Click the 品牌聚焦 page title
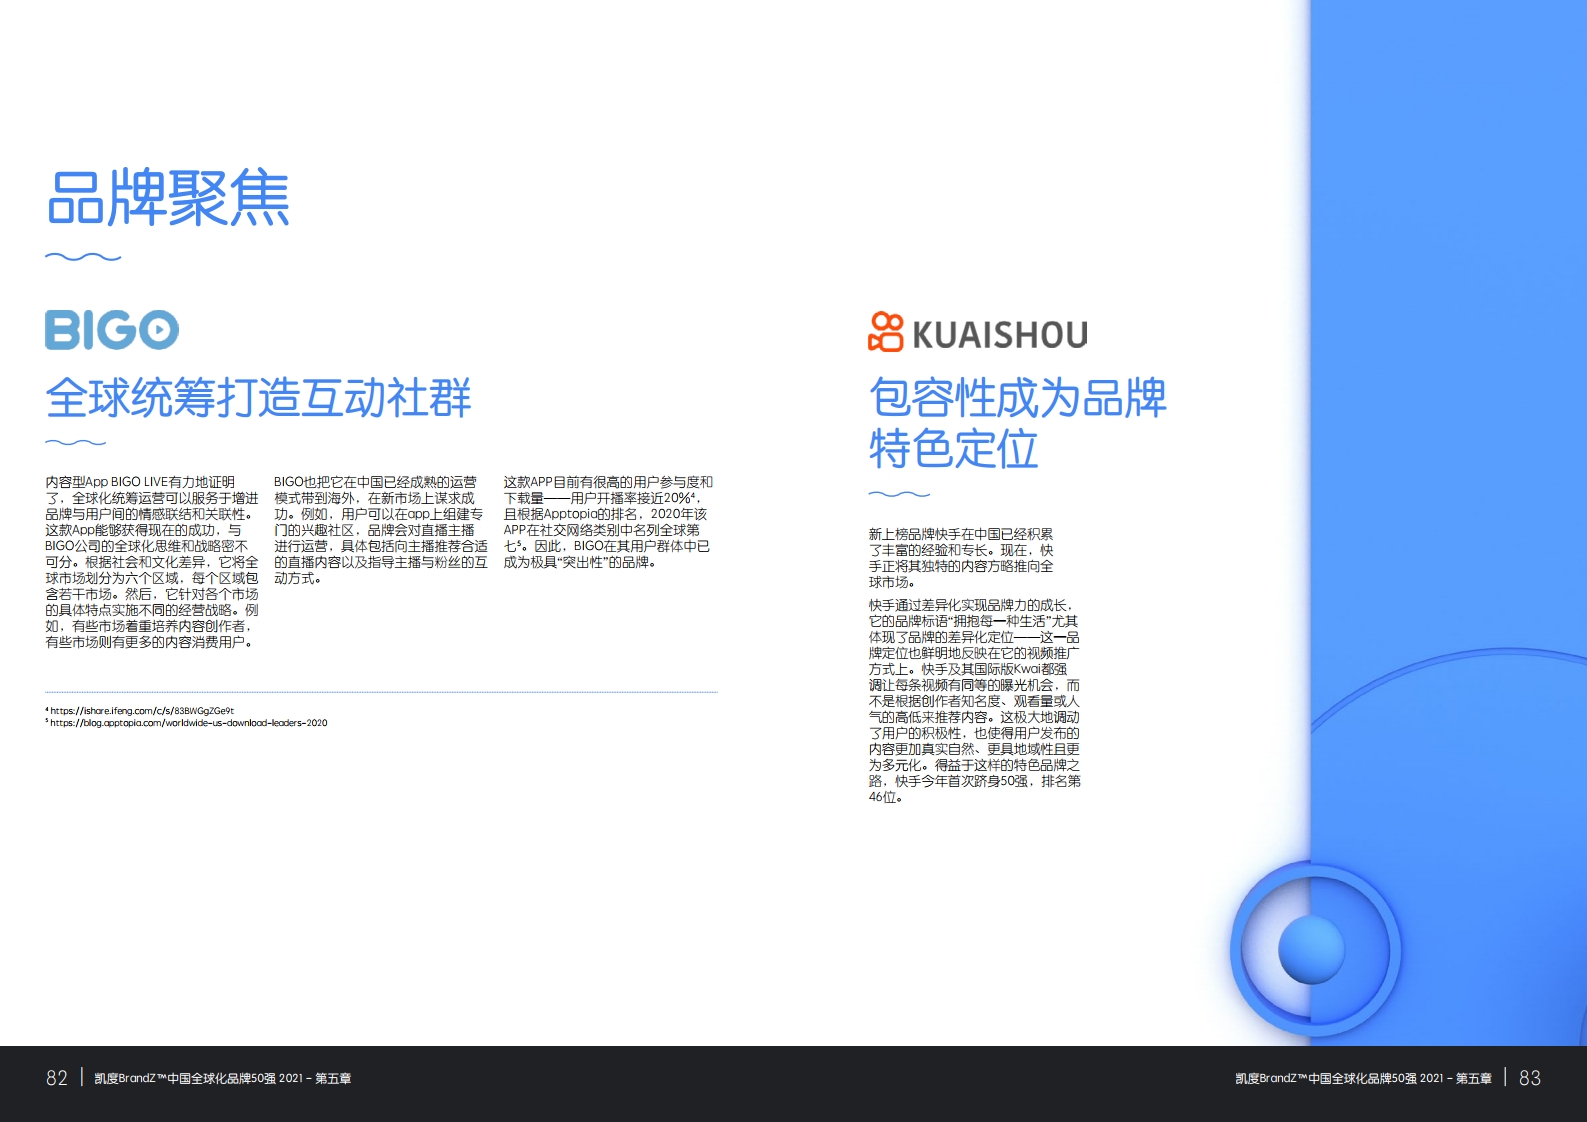 pos(168,198)
